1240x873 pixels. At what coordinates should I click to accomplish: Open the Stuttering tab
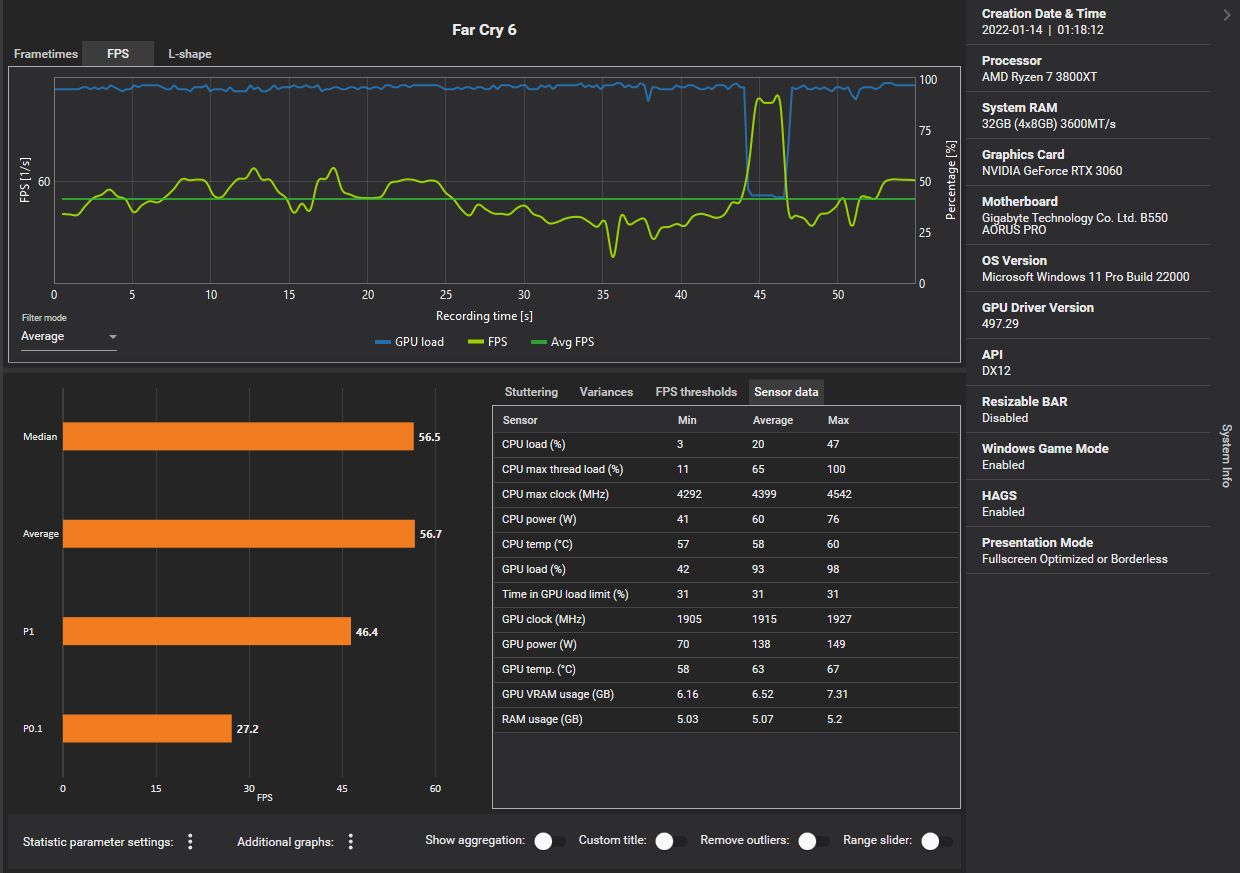(x=531, y=392)
